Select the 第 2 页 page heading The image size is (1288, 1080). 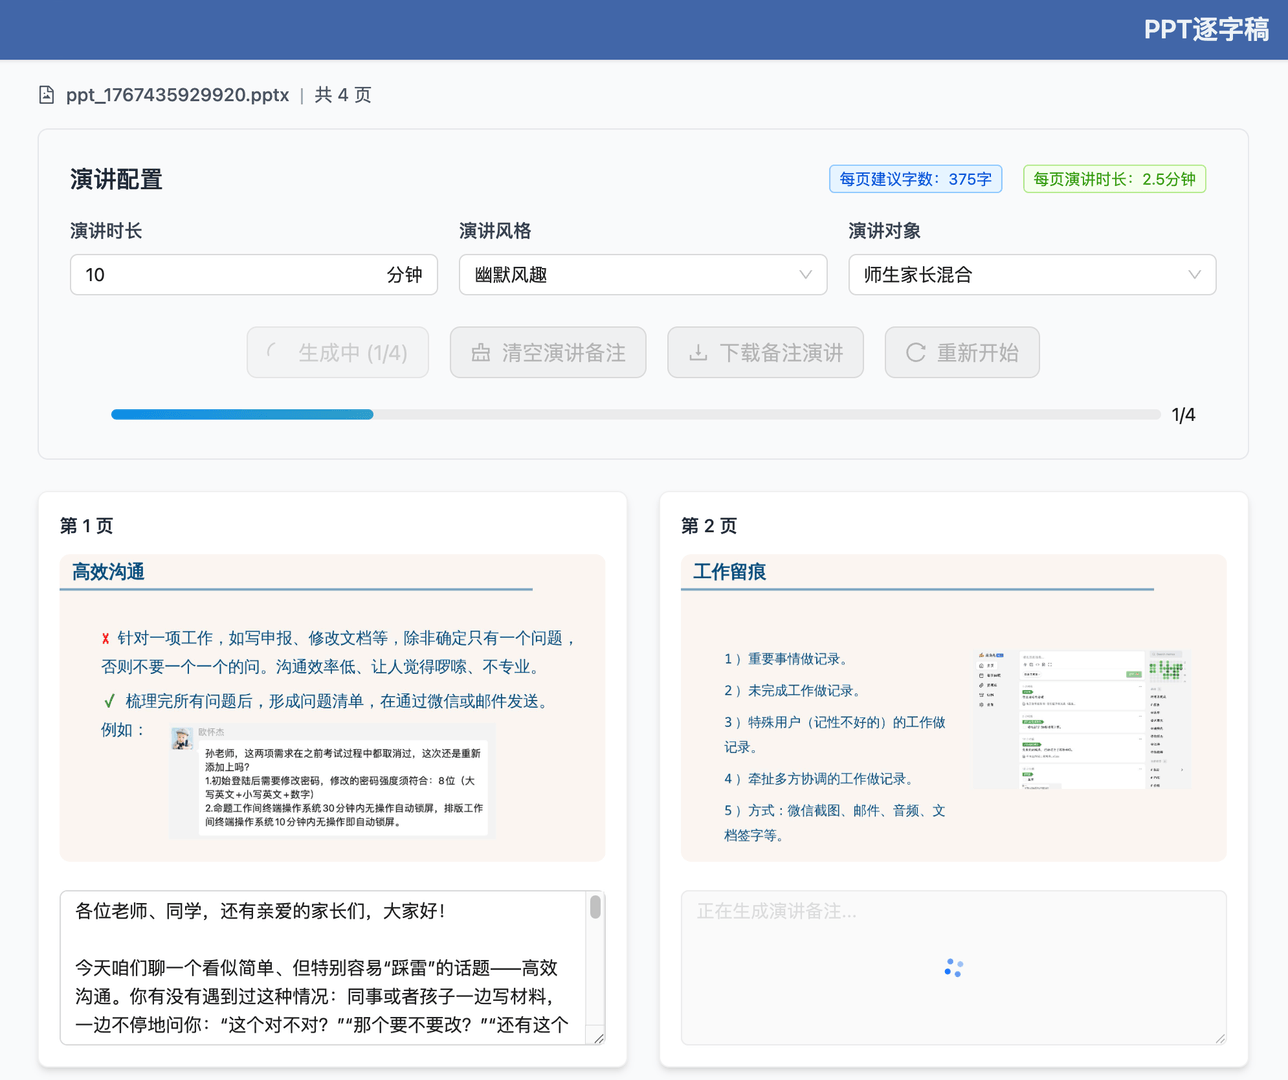click(709, 525)
